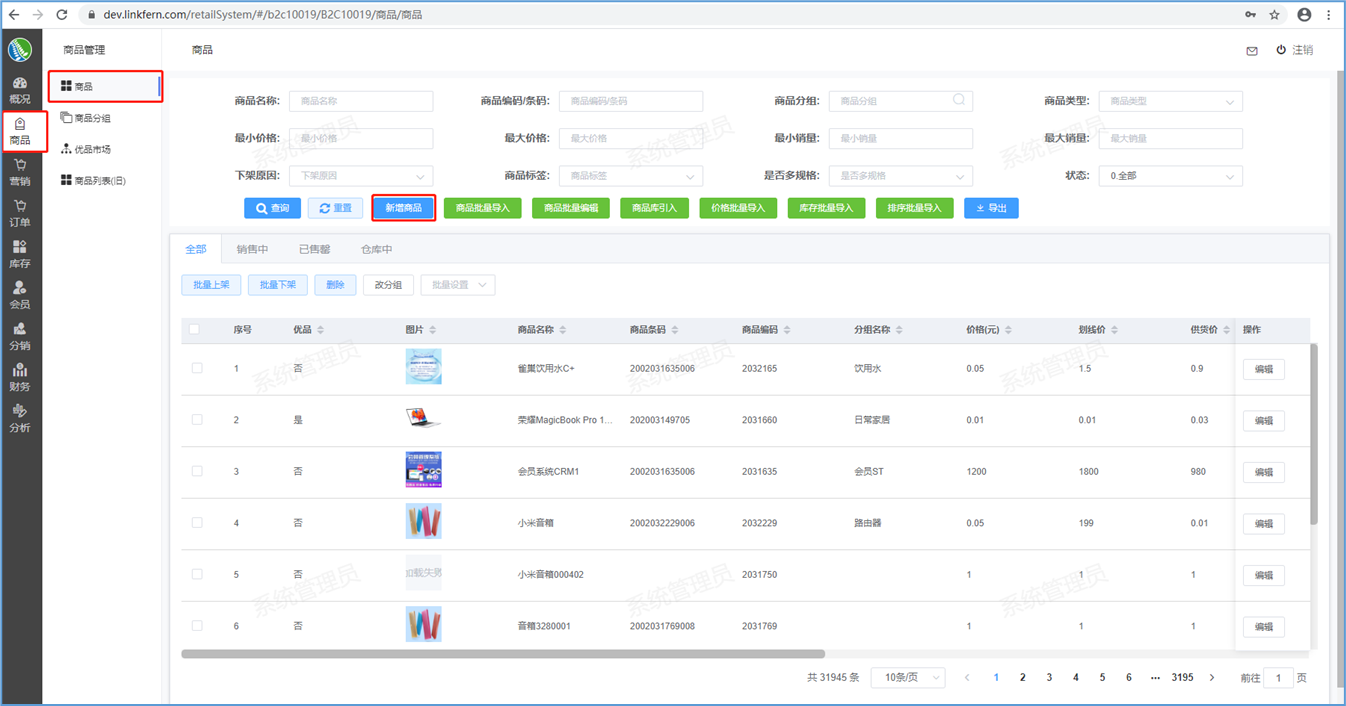This screenshot has width=1346, height=706.
Task: Click the mail envelope icon in header
Action: [1251, 51]
